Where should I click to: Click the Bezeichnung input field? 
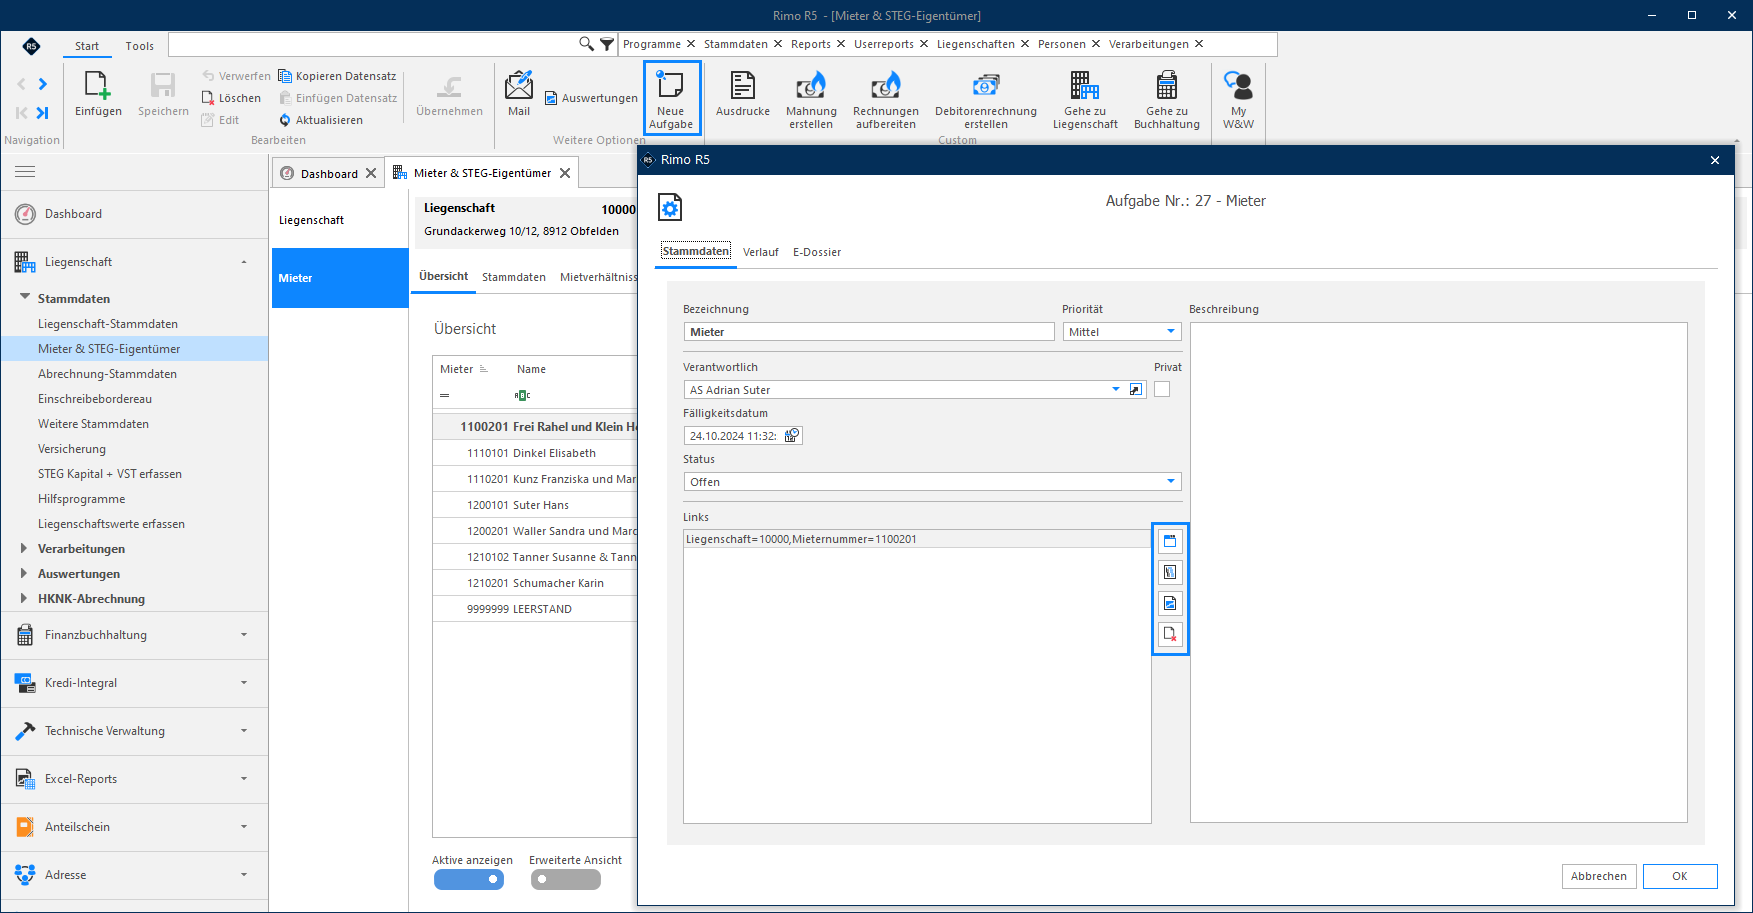869,331
